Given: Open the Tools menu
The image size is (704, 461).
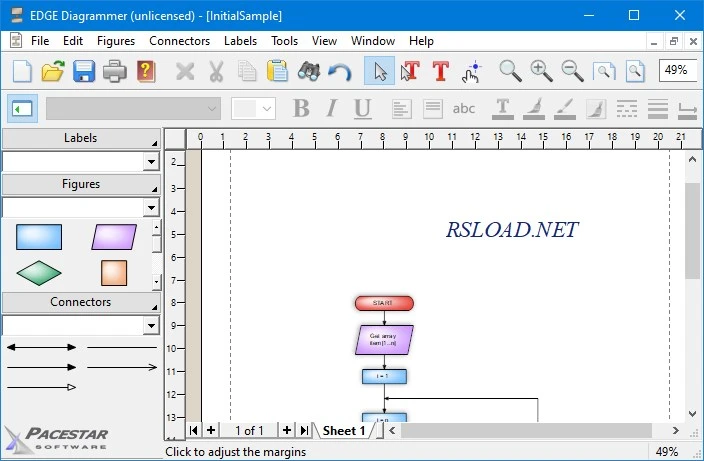Looking at the screenshot, I should click(x=284, y=41).
